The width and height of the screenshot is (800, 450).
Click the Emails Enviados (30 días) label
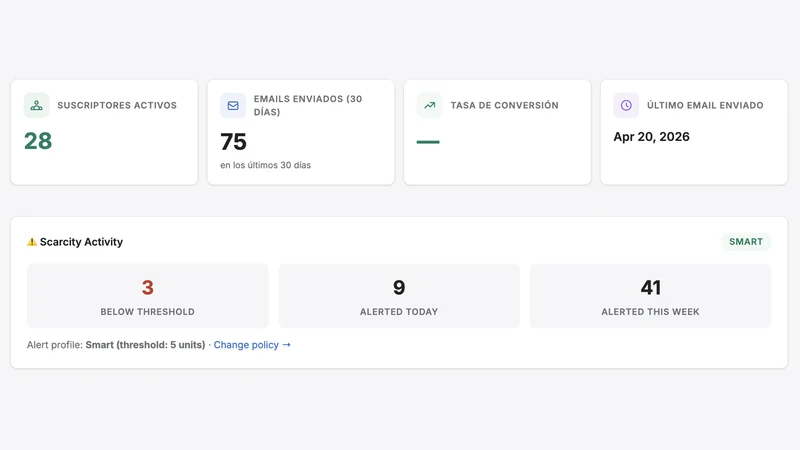[x=308, y=106]
